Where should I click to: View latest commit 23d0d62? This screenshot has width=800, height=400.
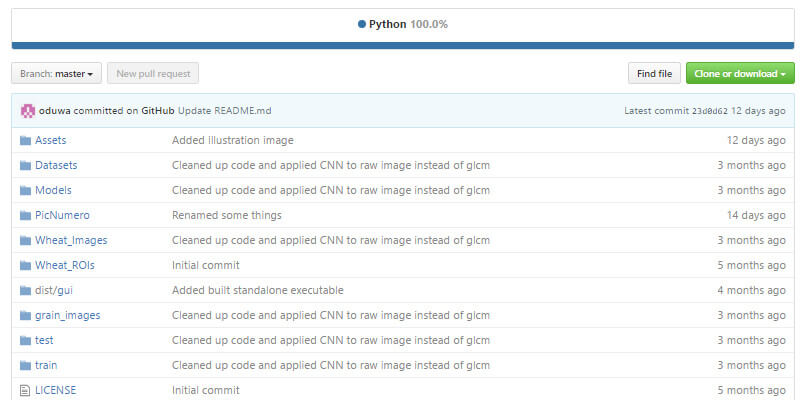[713, 110]
